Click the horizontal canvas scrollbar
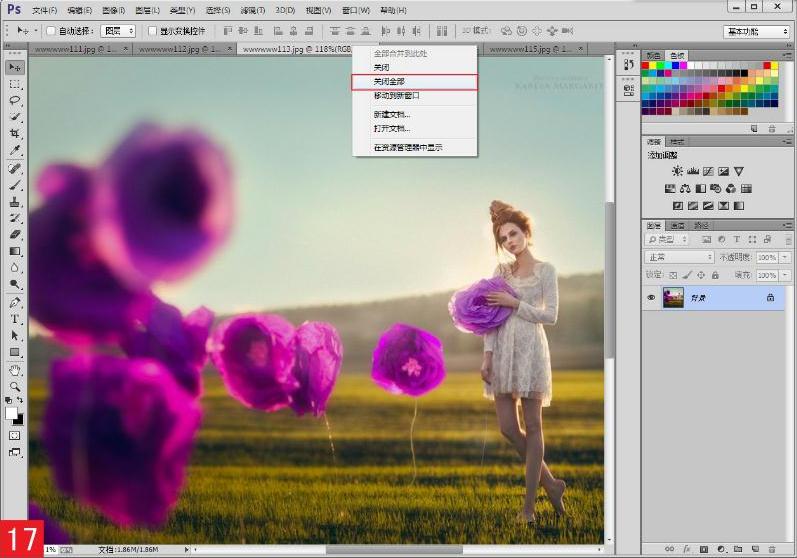Viewport: 797px width, 558px height. coord(394,549)
